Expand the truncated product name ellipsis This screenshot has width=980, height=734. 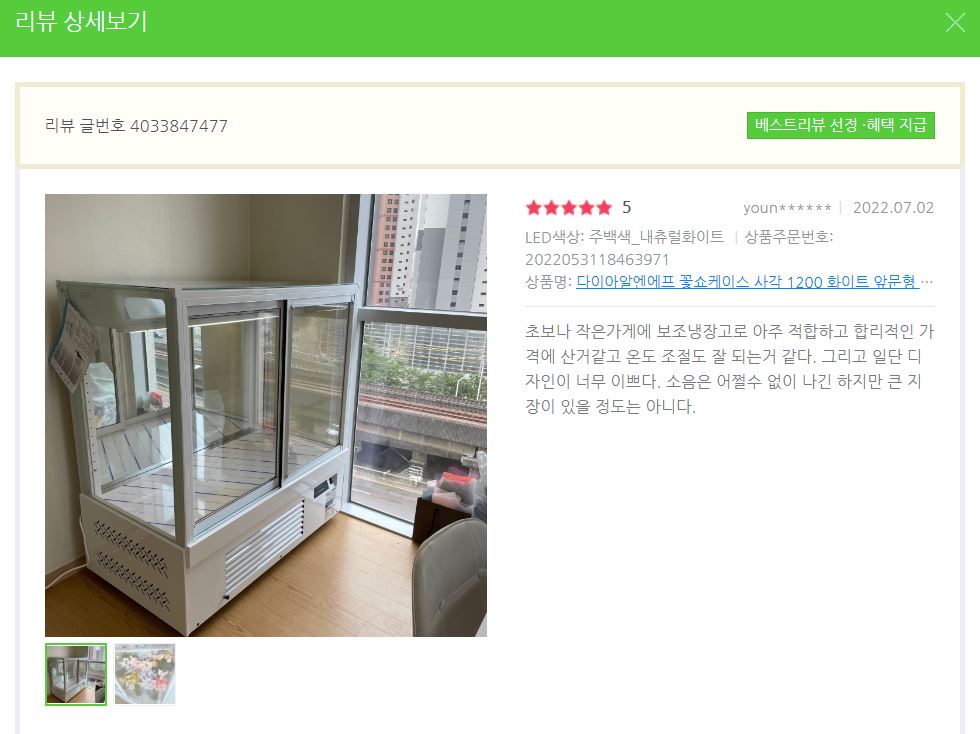928,282
